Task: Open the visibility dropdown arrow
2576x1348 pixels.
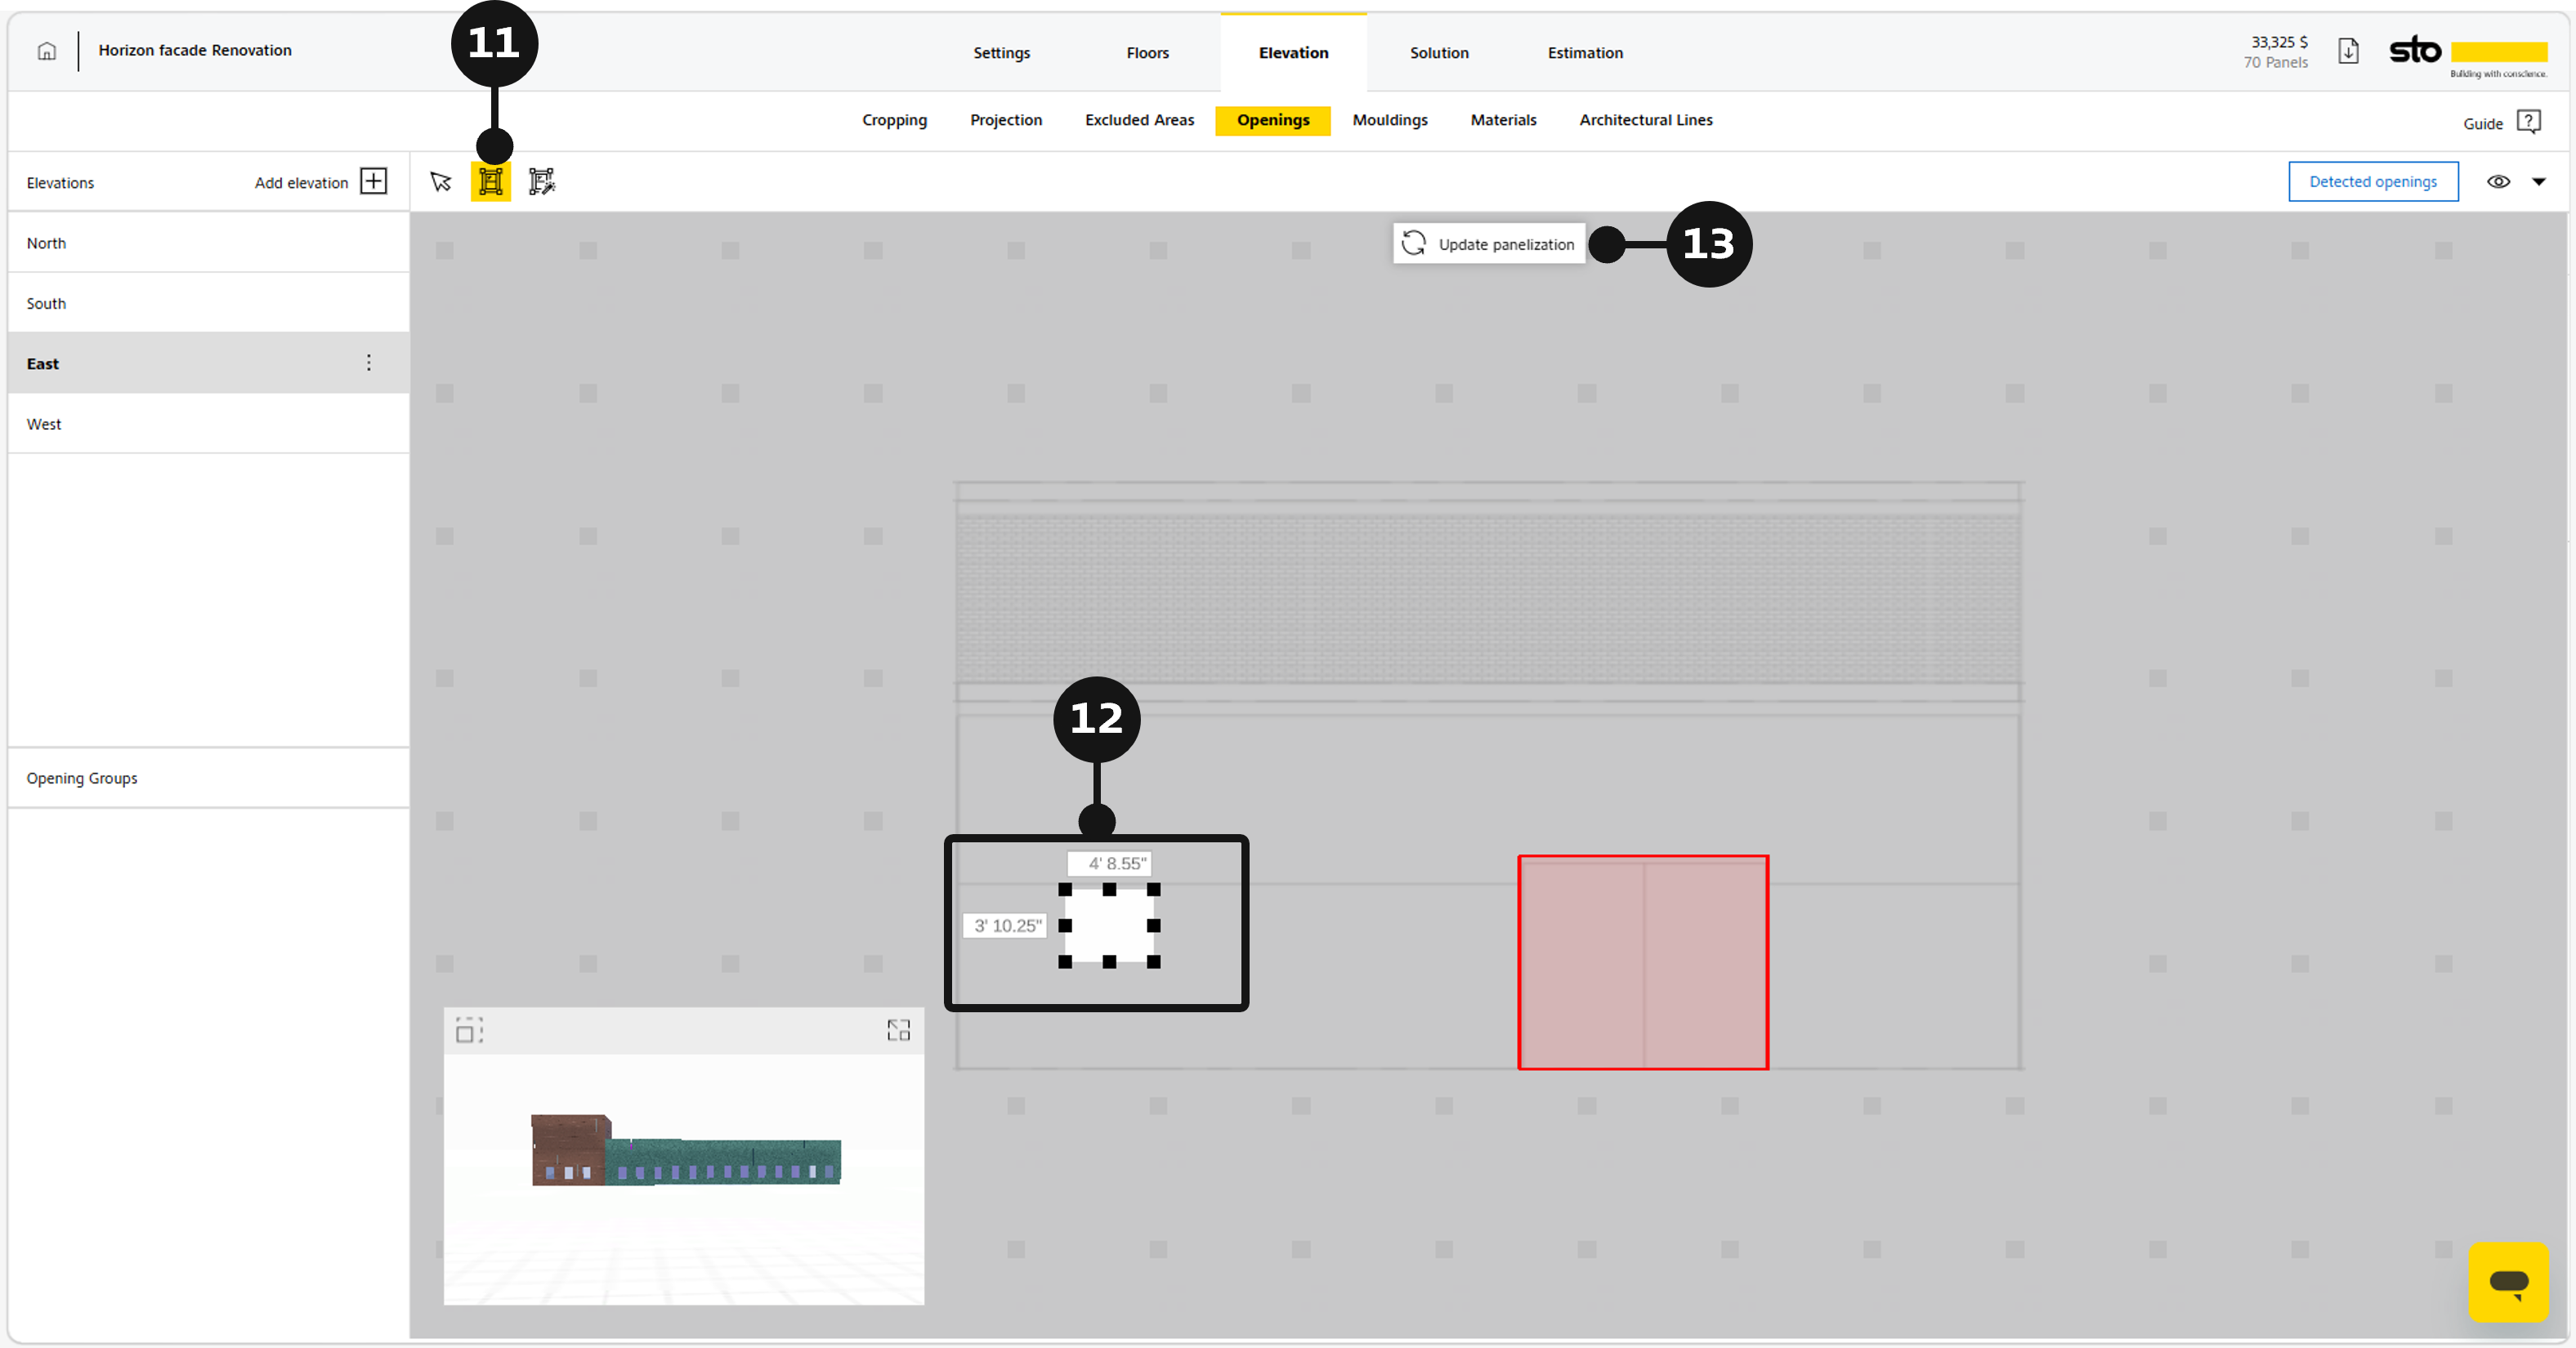Action: tap(2539, 182)
